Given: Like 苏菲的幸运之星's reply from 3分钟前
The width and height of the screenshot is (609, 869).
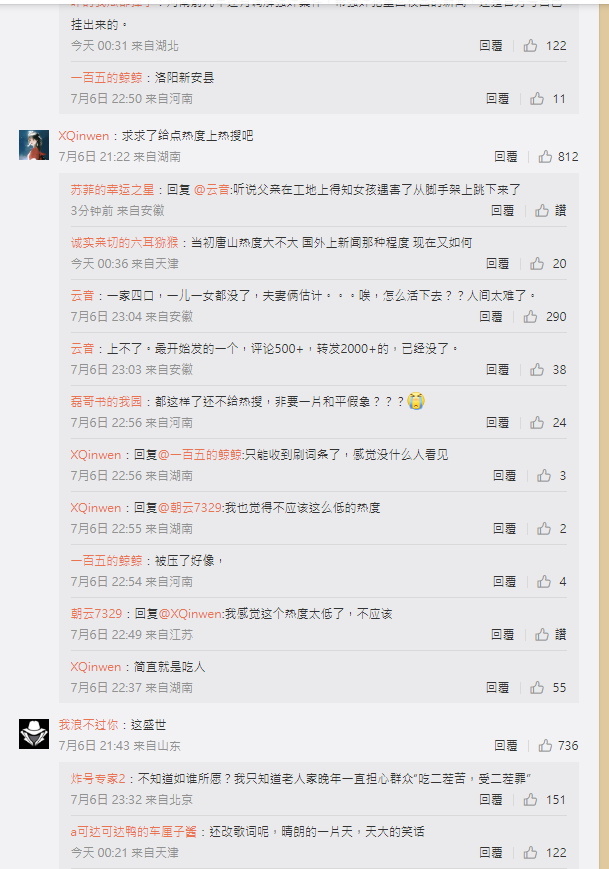Looking at the screenshot, I should pos(550,211).
